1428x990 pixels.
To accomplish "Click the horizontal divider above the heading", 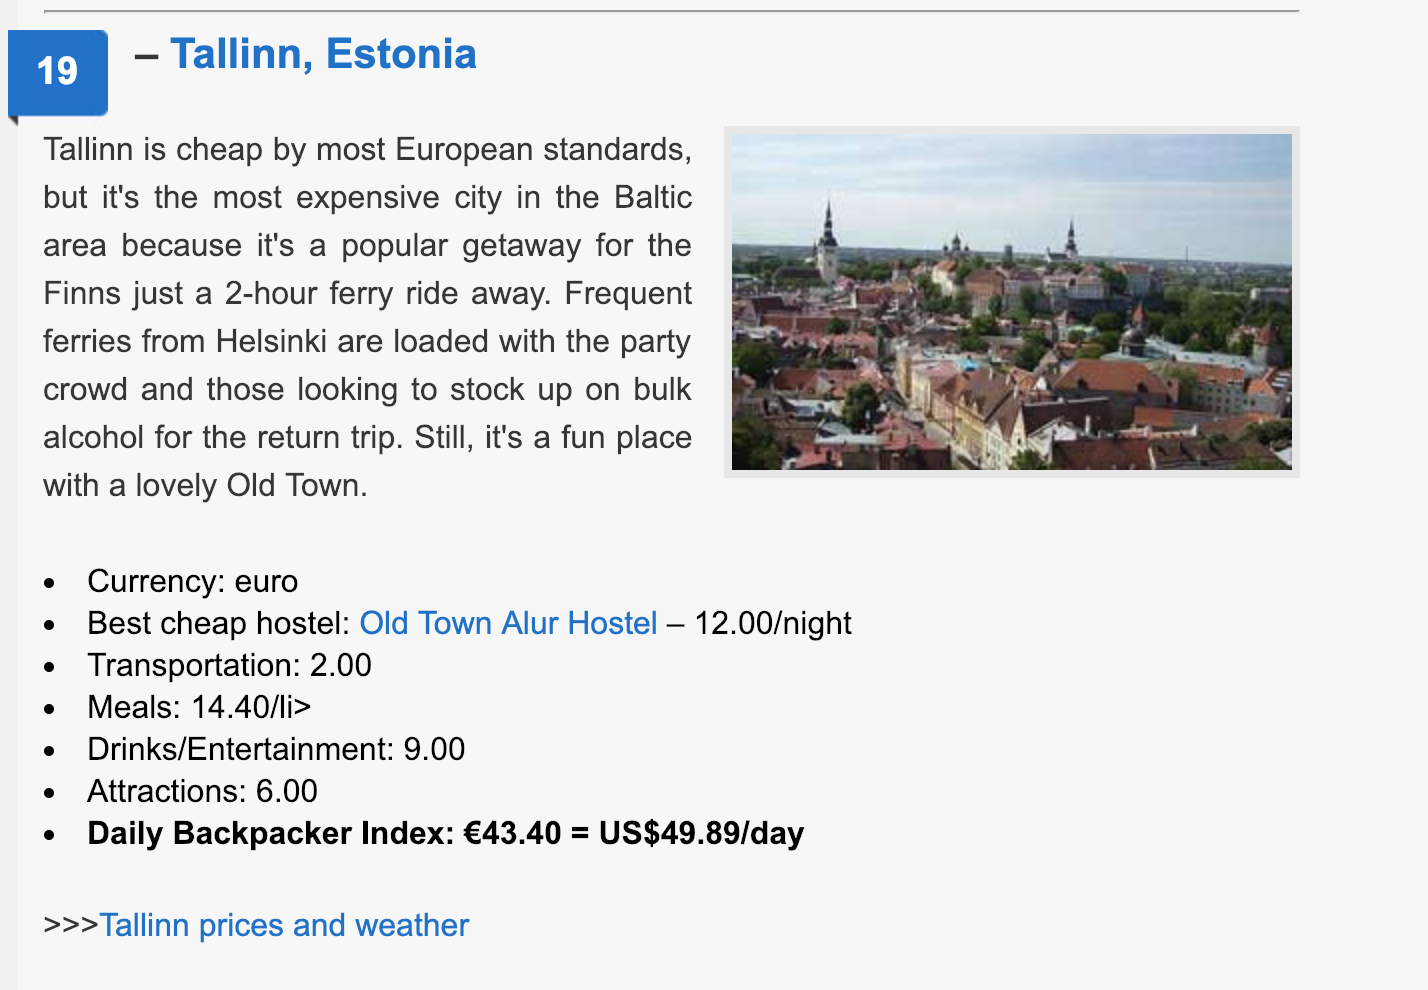I will click(x=672, y=11).
